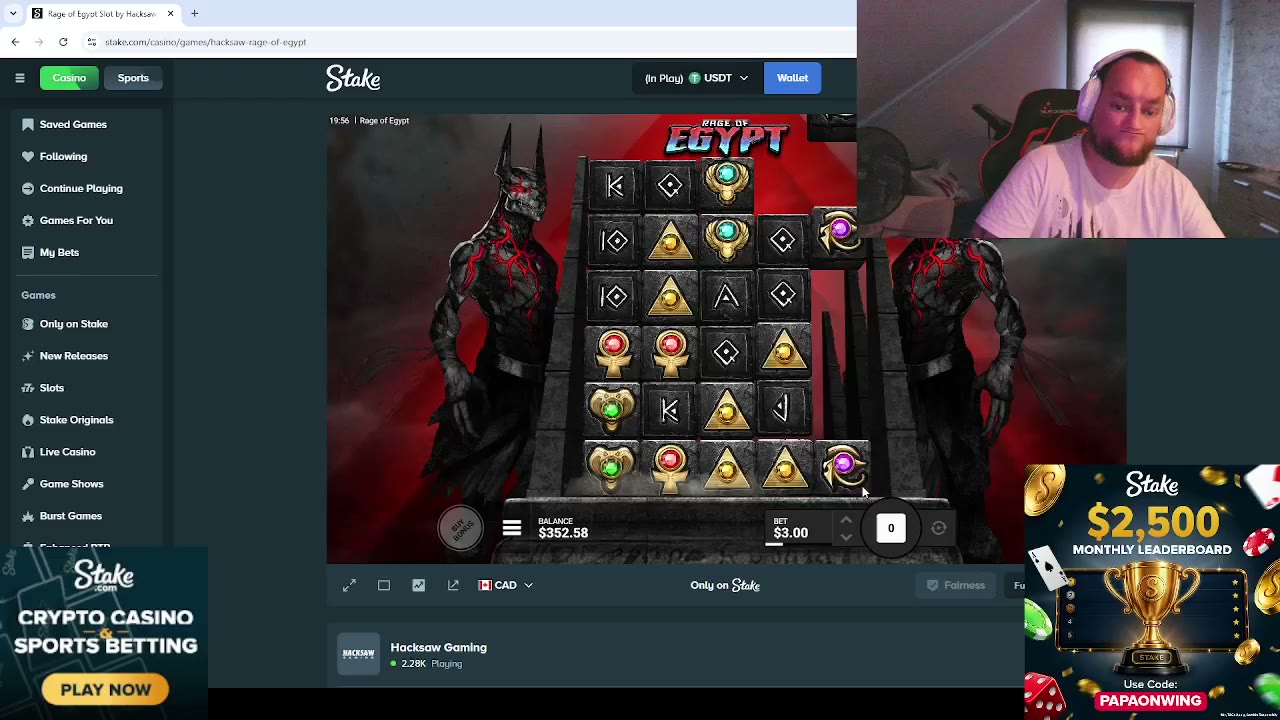Open the USDT currency balance dropdown
This screenshot has height=720, width=1280.
(696, 78)
